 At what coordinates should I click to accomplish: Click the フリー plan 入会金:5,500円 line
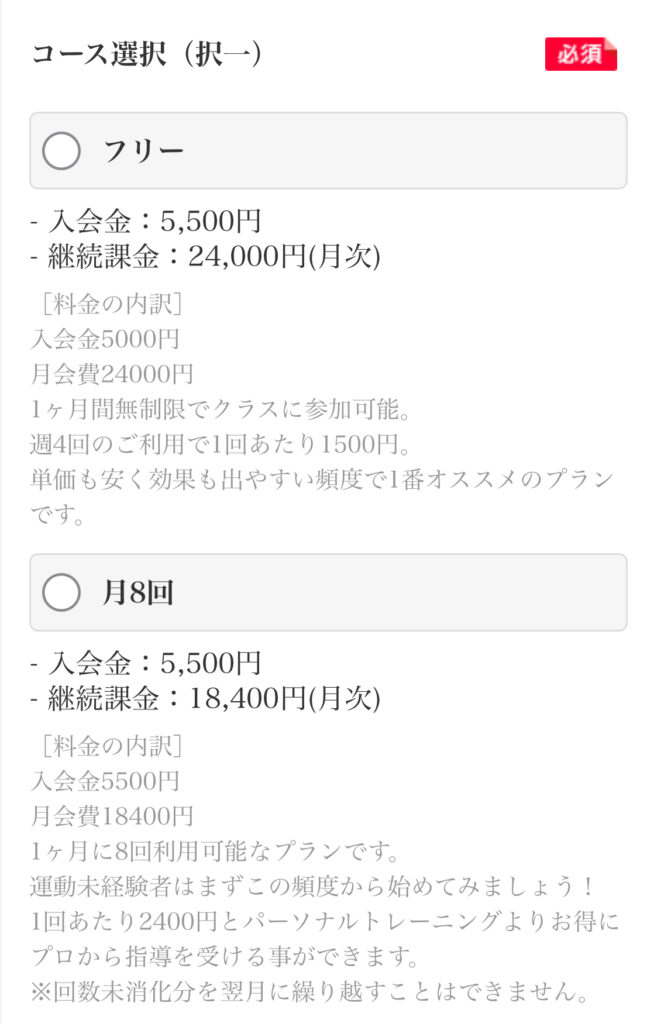click(146, 221)
